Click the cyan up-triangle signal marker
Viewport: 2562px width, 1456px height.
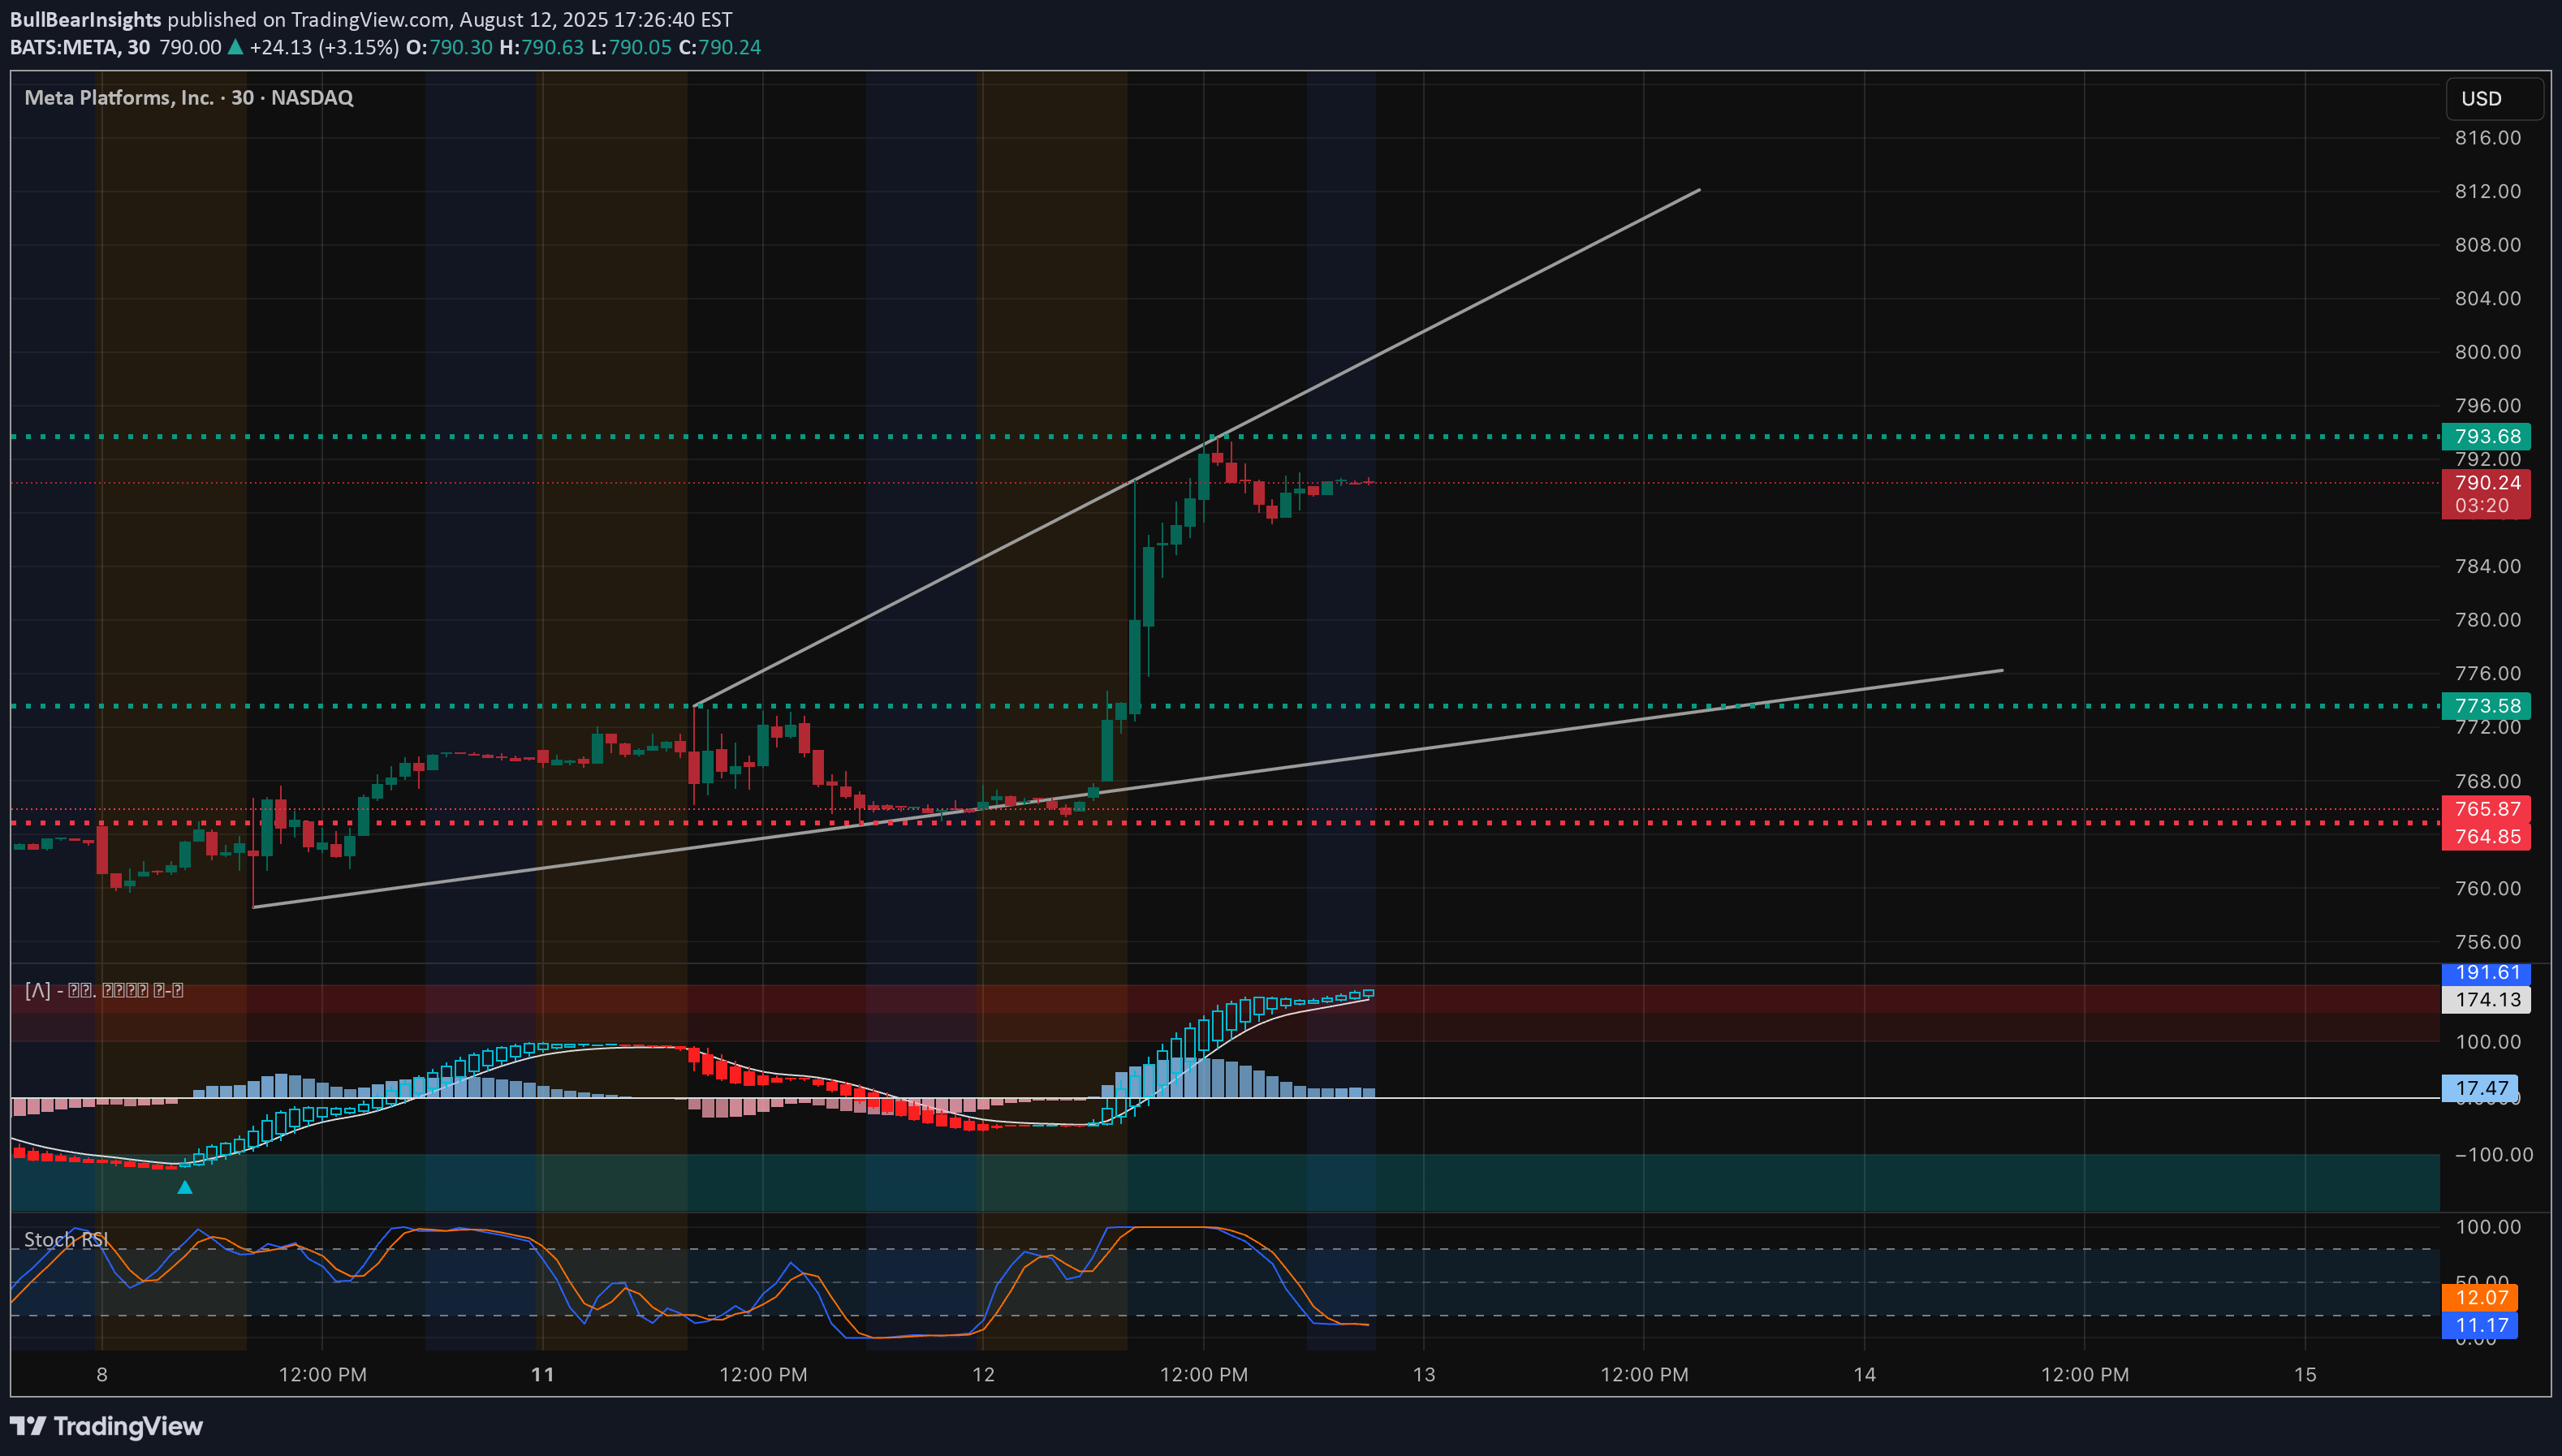coord(185,1187)
